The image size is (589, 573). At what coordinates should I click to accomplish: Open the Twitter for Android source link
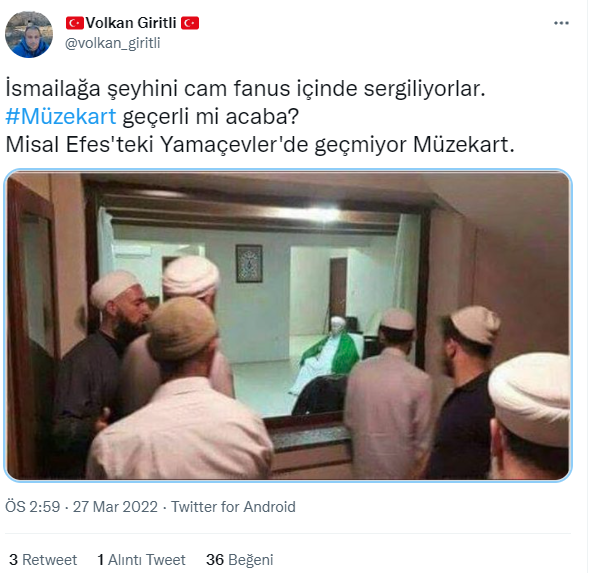[233, 507]
